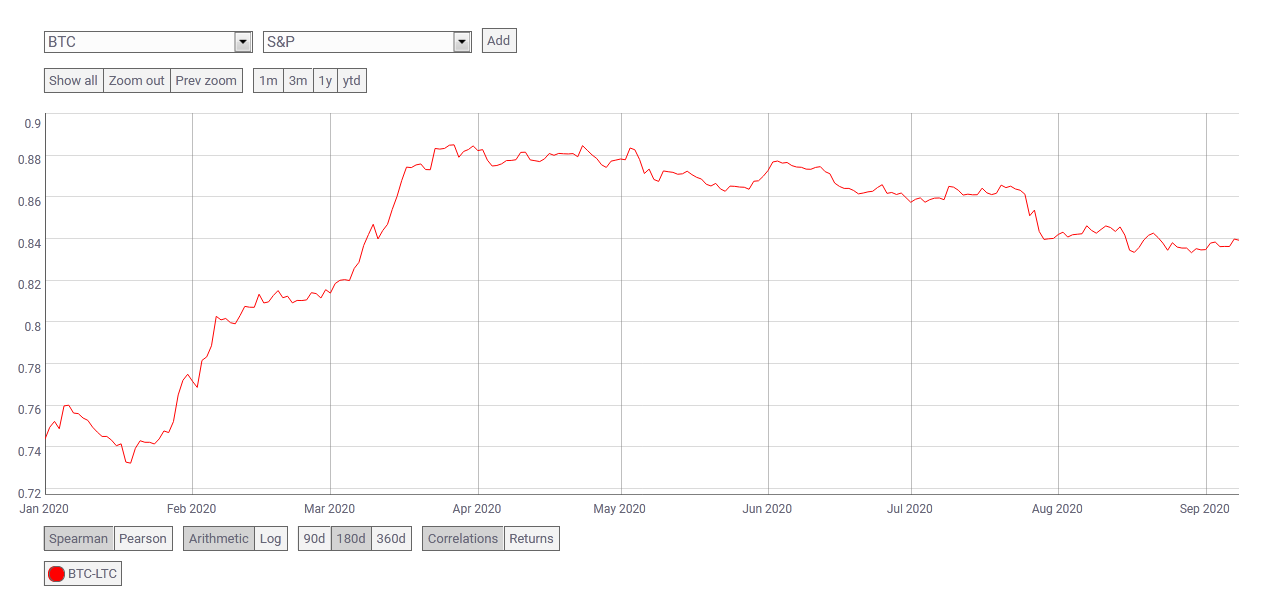Expand the second pair selector arrow
The height and width of the screenshot is (604, 1286).
coord(462,41)
